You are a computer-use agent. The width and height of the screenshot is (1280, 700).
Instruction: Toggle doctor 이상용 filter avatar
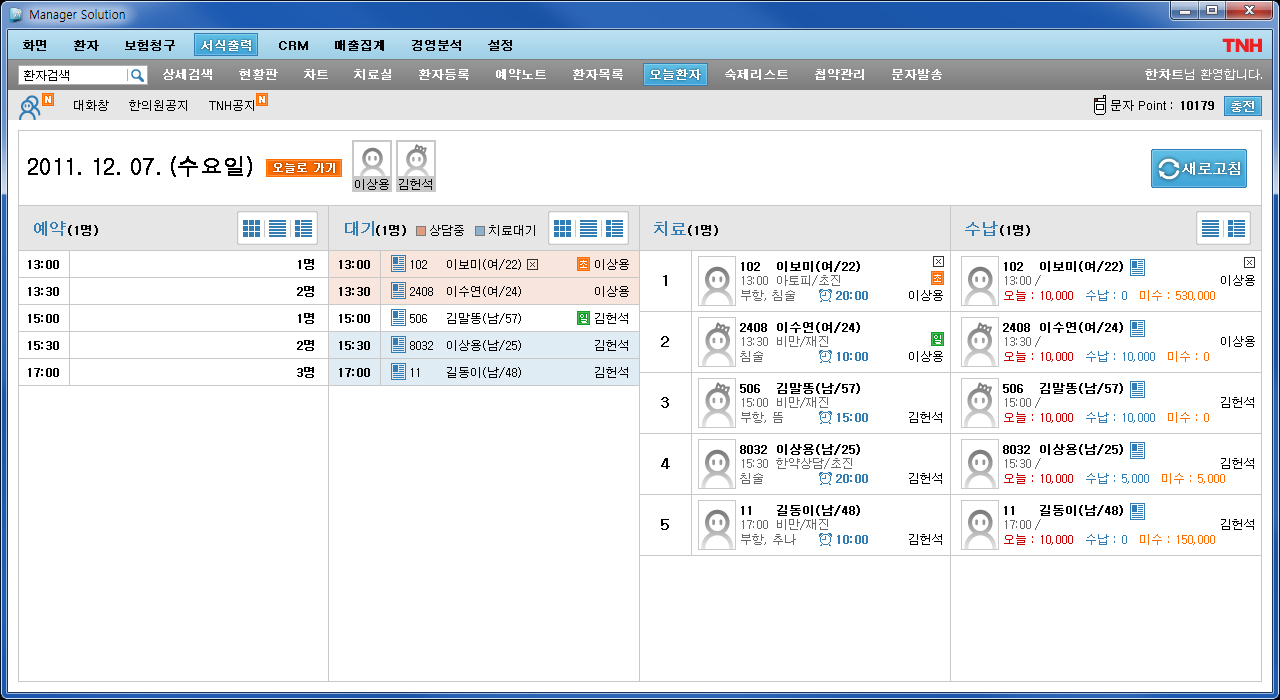tap(372, 165)
